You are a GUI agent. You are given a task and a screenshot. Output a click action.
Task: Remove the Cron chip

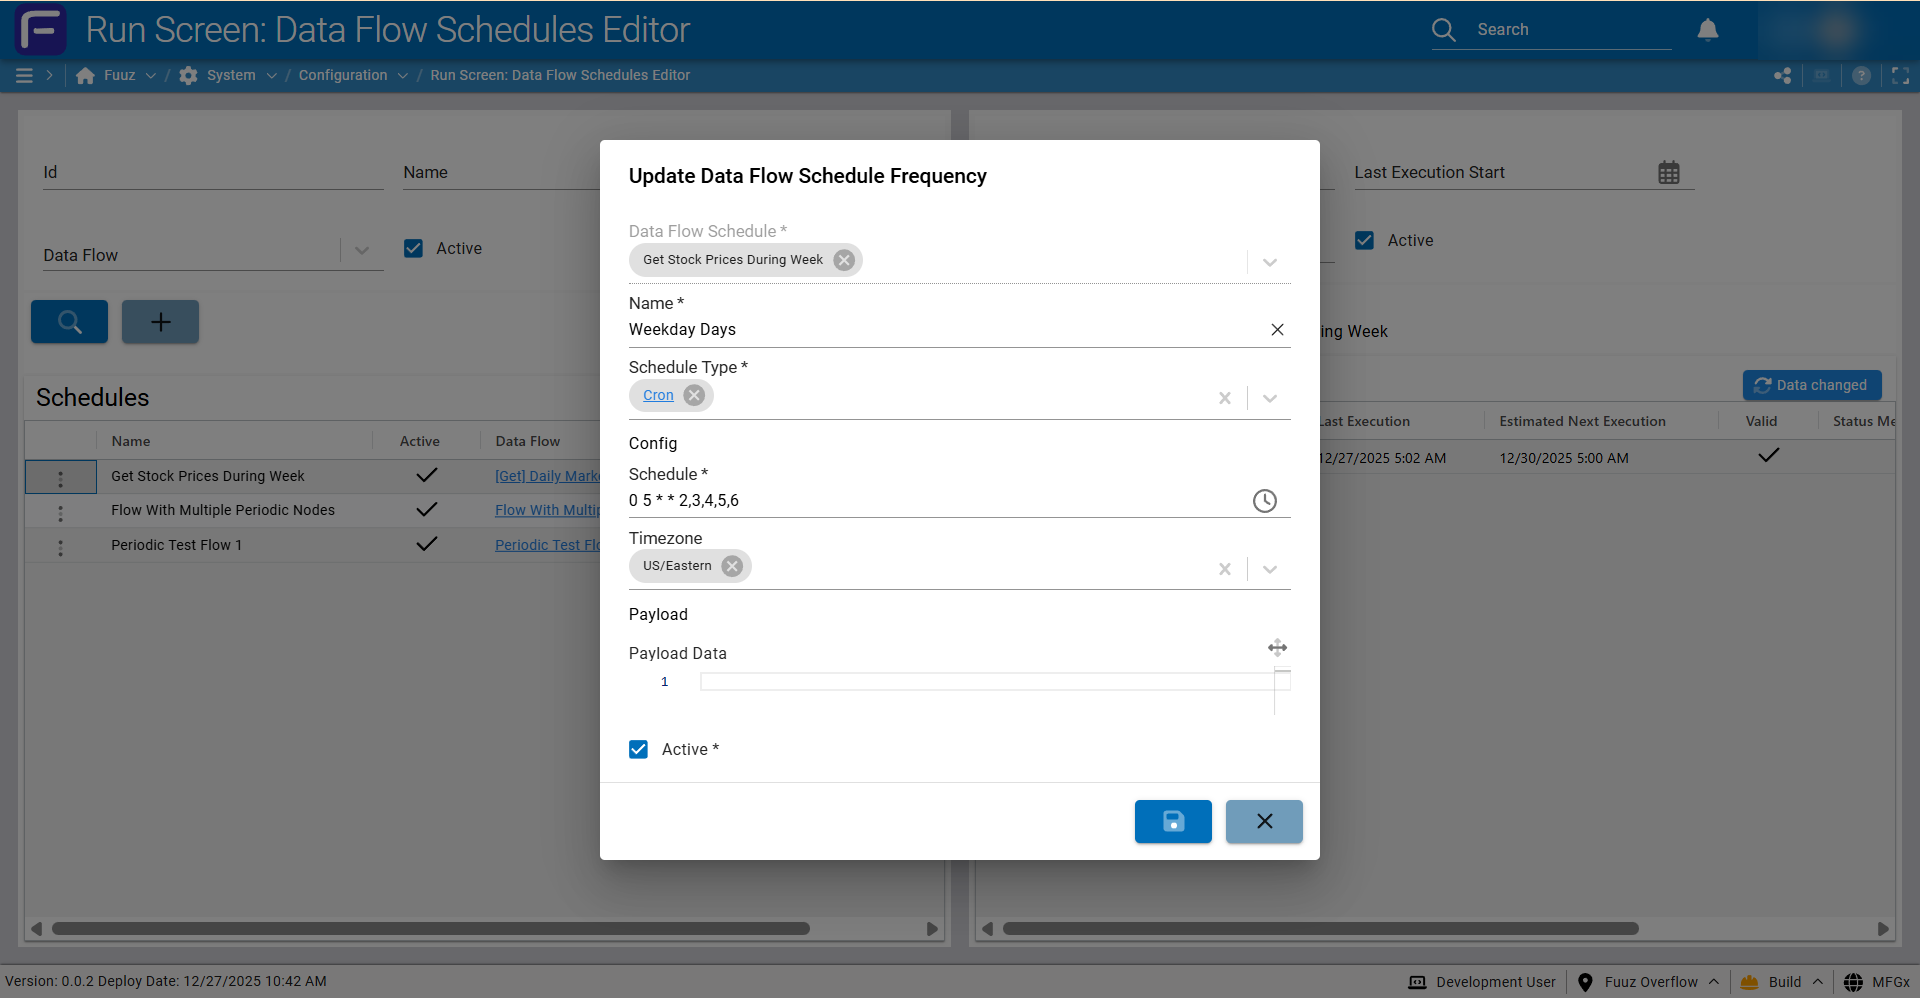click(694, 395)
